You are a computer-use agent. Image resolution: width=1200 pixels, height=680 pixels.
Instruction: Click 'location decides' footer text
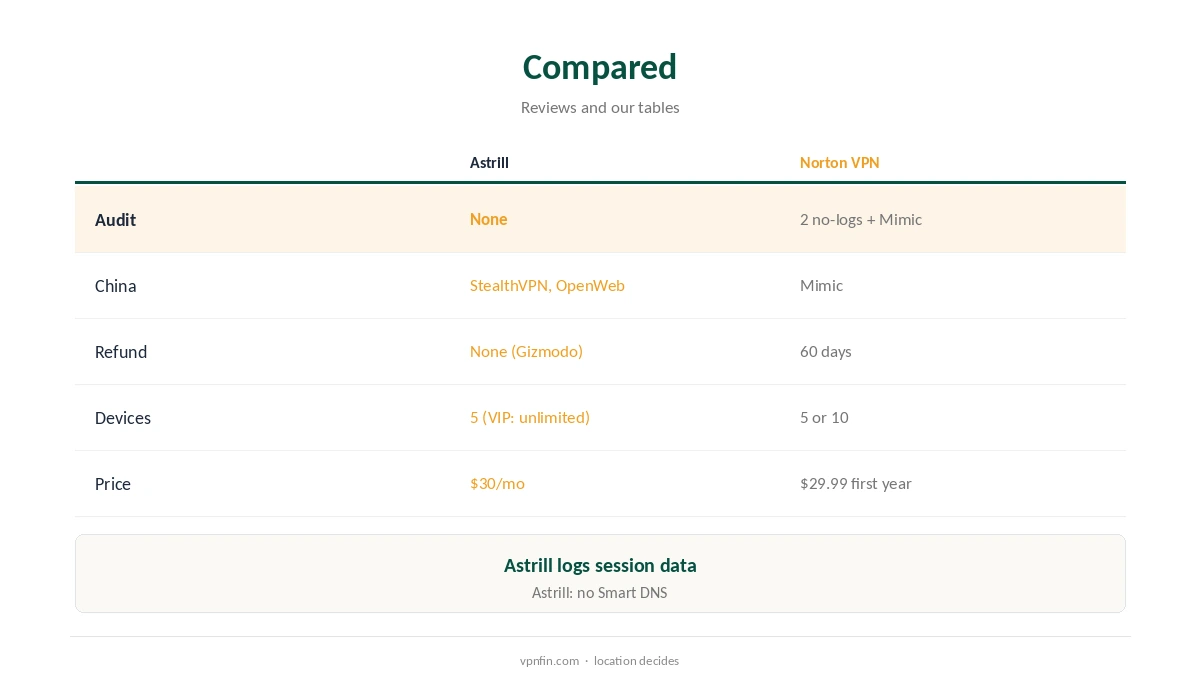coord(636,661)
